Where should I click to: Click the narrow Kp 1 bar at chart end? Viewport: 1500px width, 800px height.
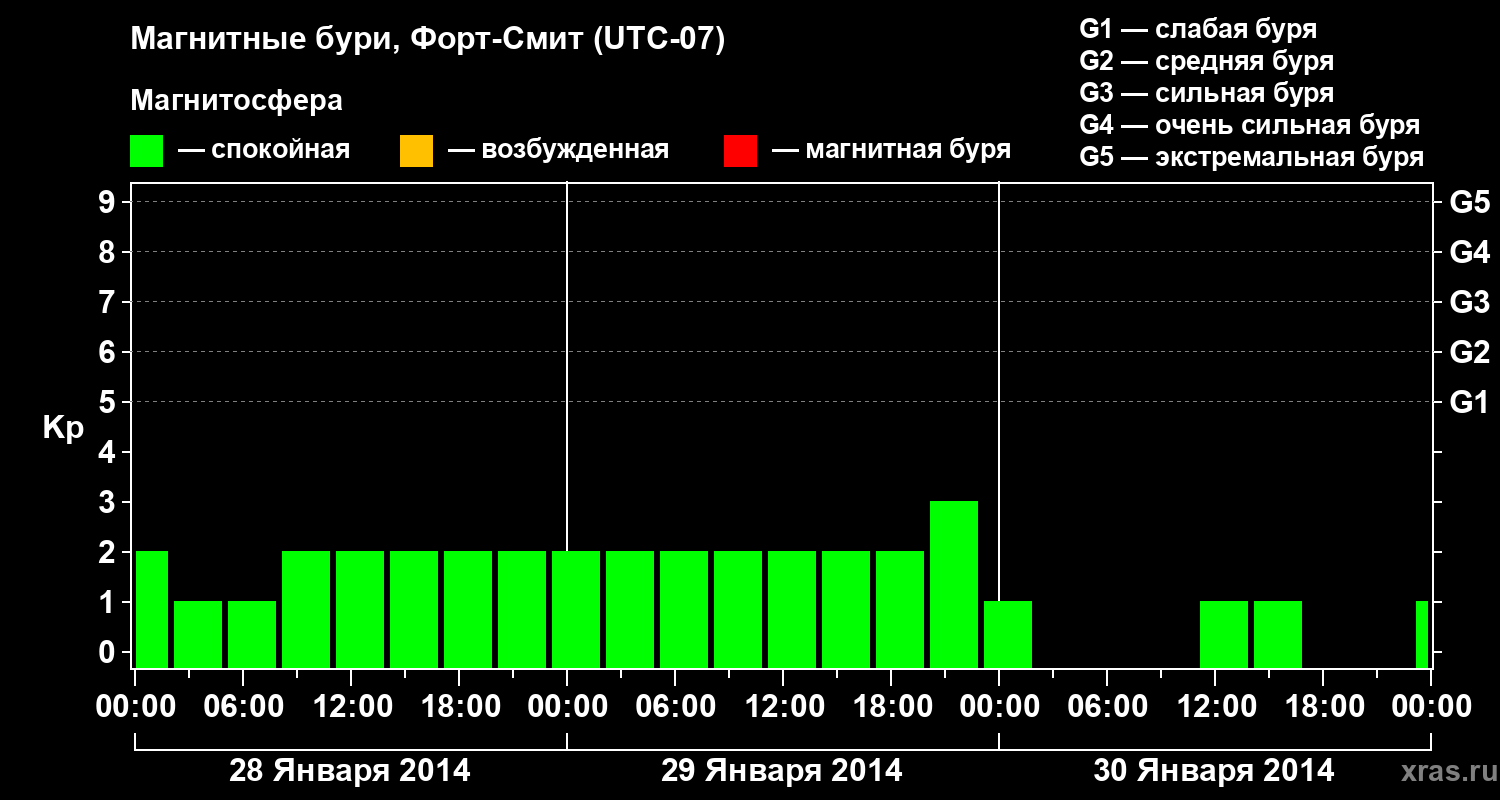[1422, 634]
